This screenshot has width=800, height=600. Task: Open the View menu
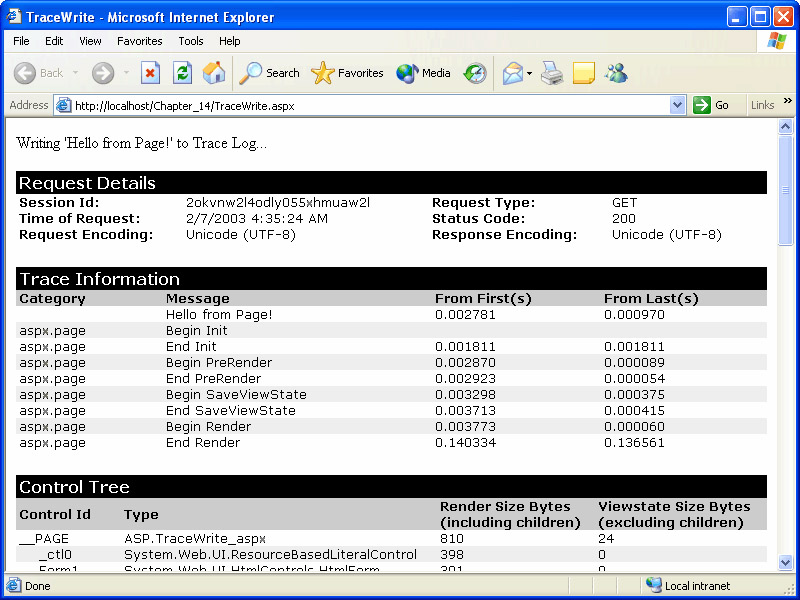(90, 41)
